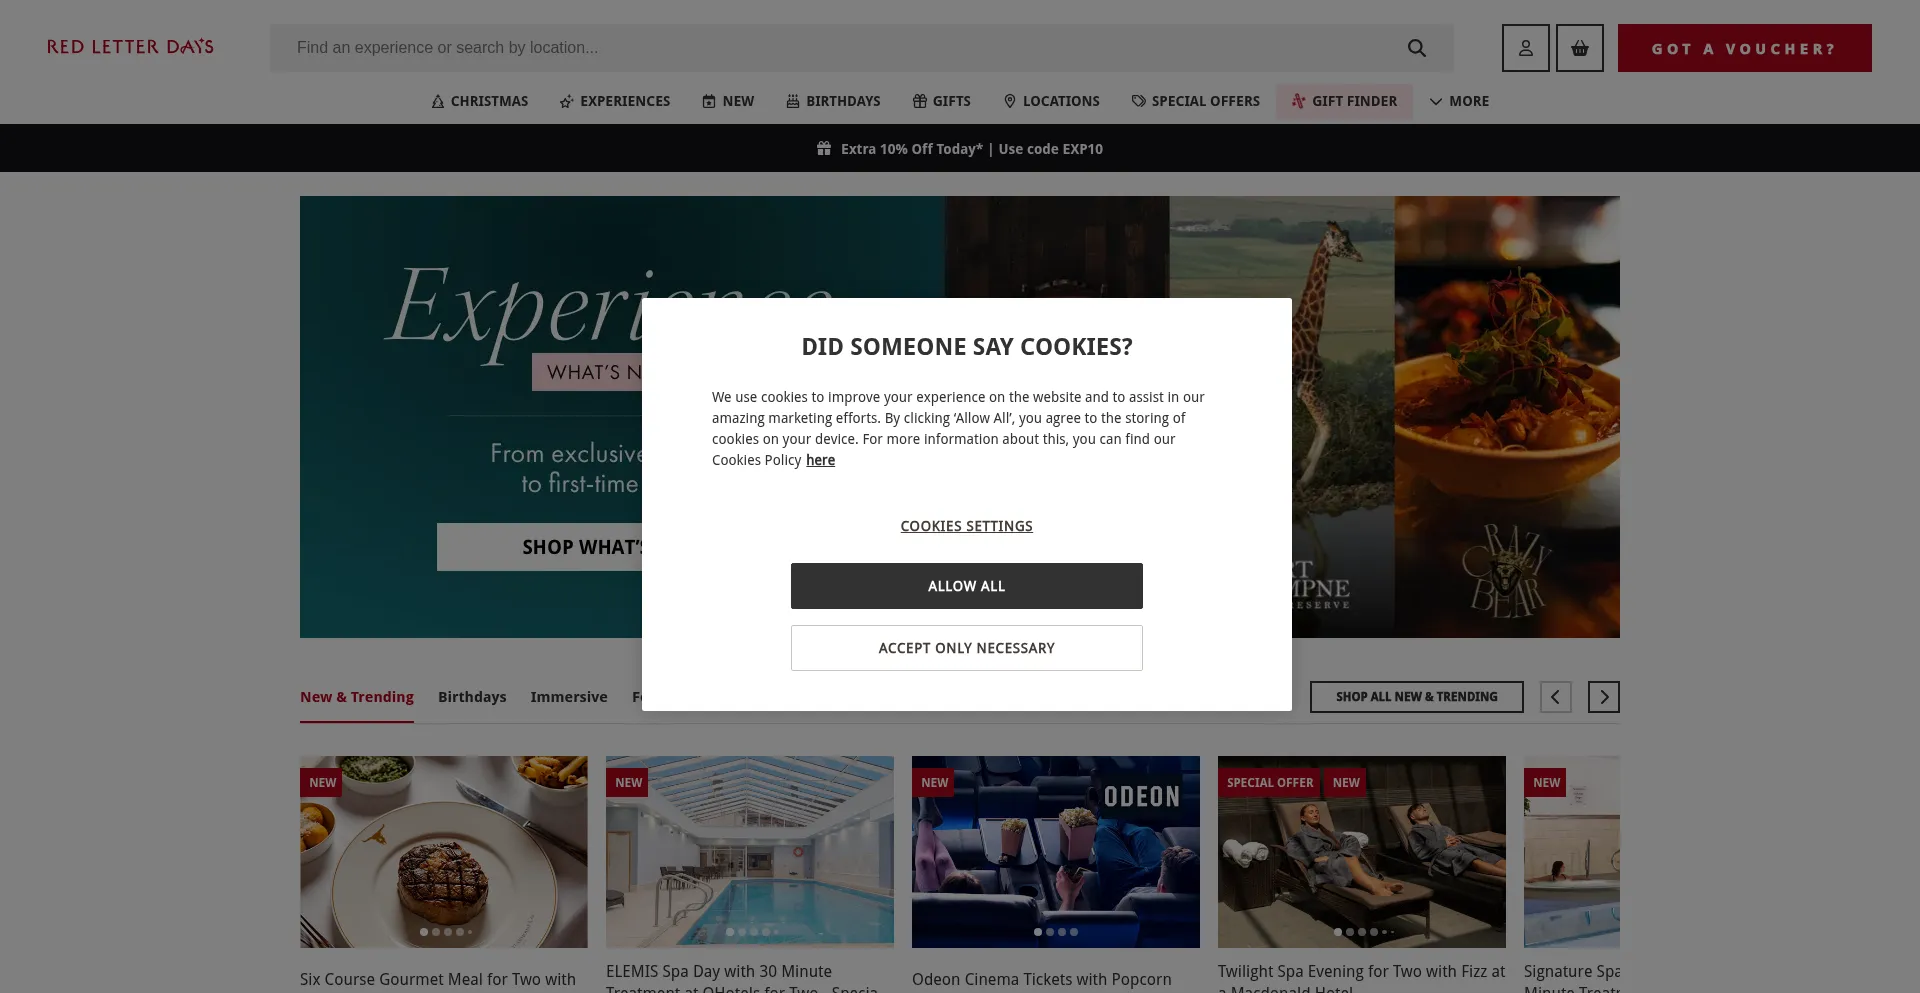Viewport: 1920px width, 993px height.
Task: Expand the More dropdown menu
Action: 1459,101
